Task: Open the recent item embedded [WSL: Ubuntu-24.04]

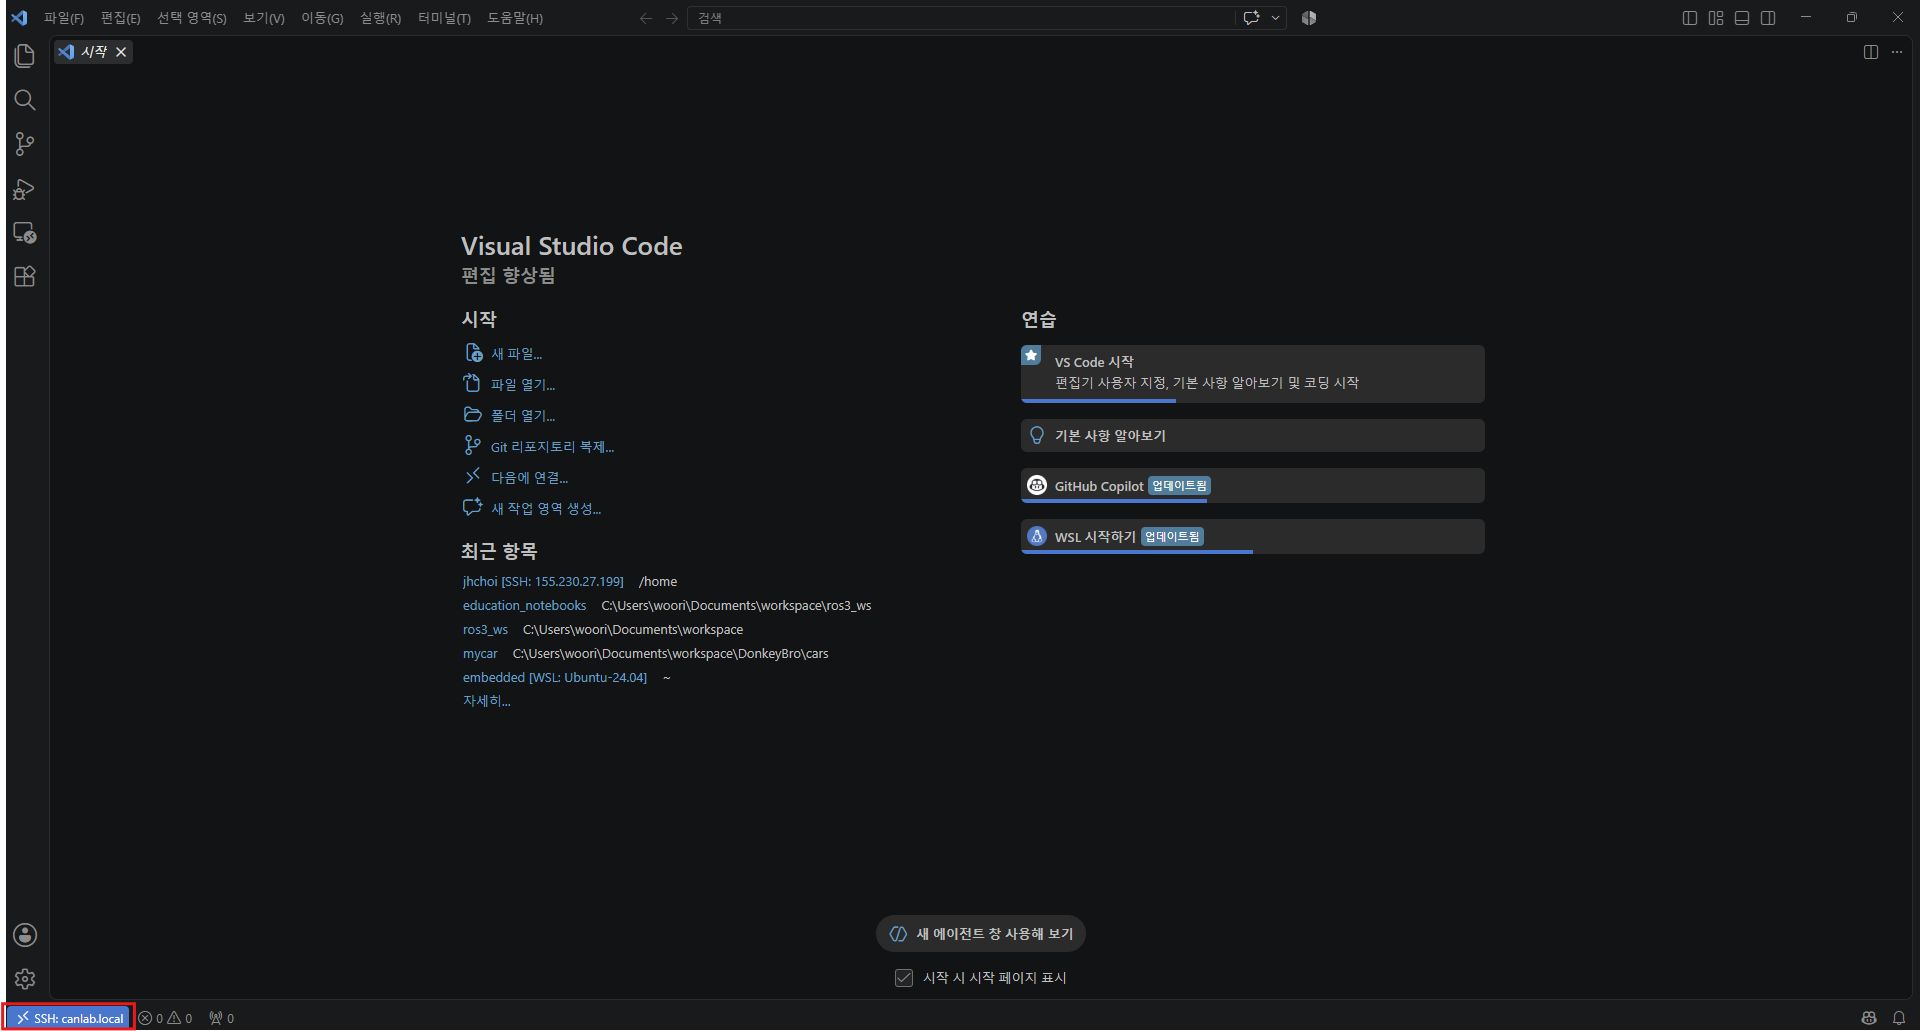Action: [x=555, y=678]
